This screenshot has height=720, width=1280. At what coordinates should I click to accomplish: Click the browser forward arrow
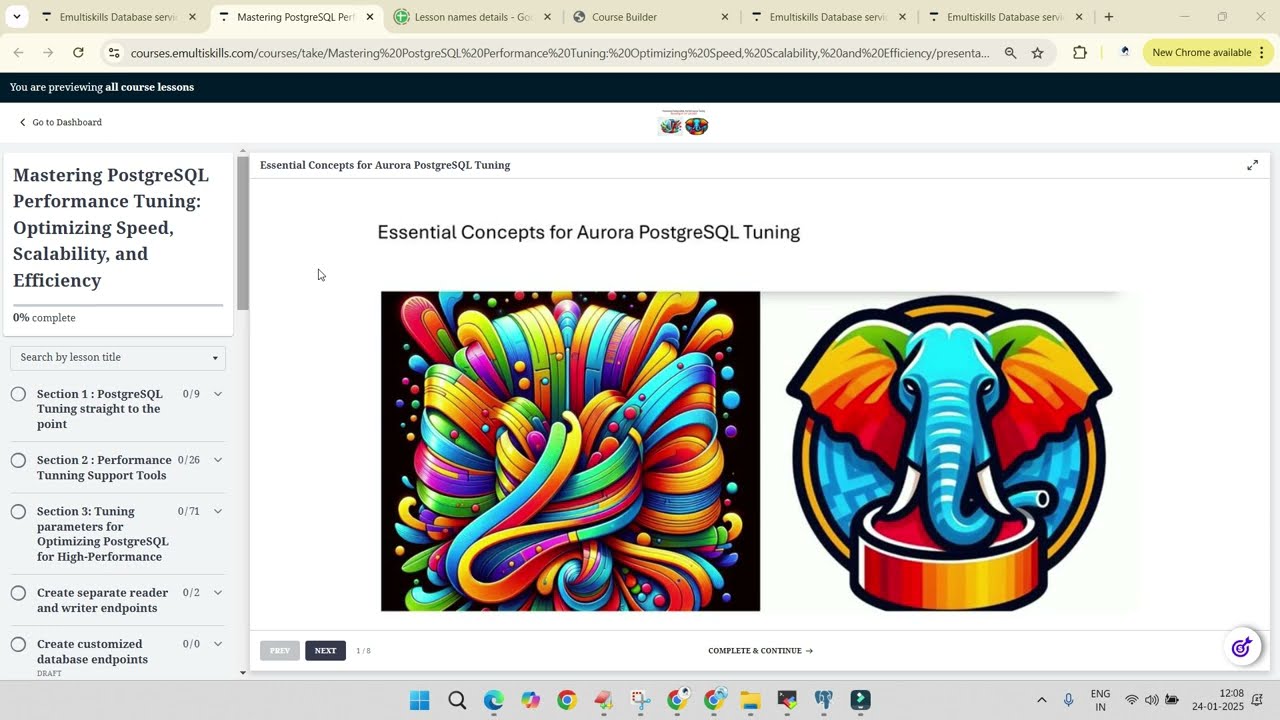coord(48,53)
